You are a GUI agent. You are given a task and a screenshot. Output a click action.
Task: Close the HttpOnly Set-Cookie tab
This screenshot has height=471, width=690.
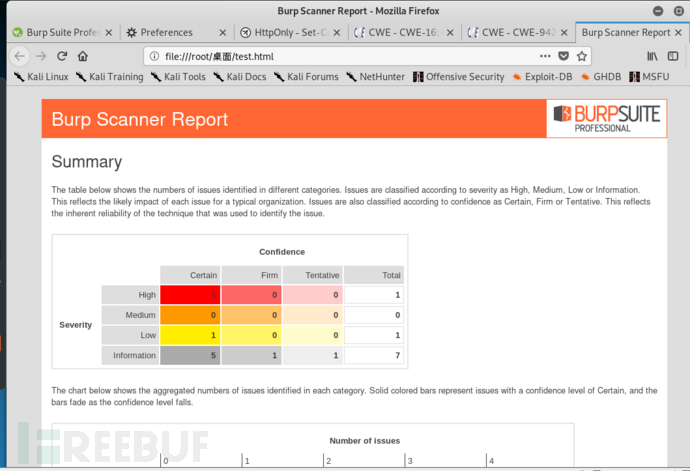(337, 33)
